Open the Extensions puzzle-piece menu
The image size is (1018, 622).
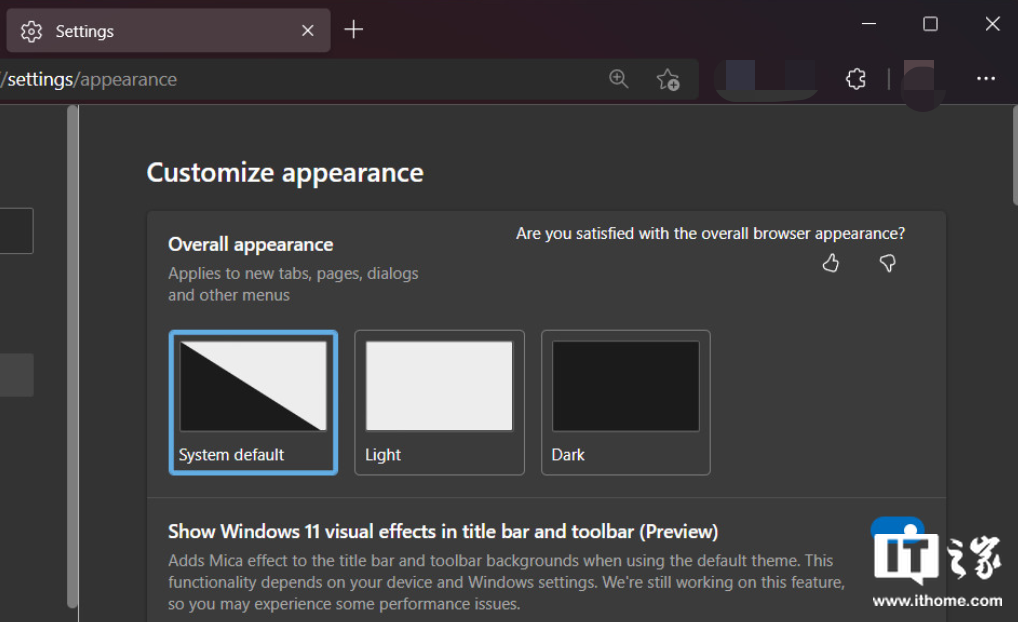tap(856, 79)
